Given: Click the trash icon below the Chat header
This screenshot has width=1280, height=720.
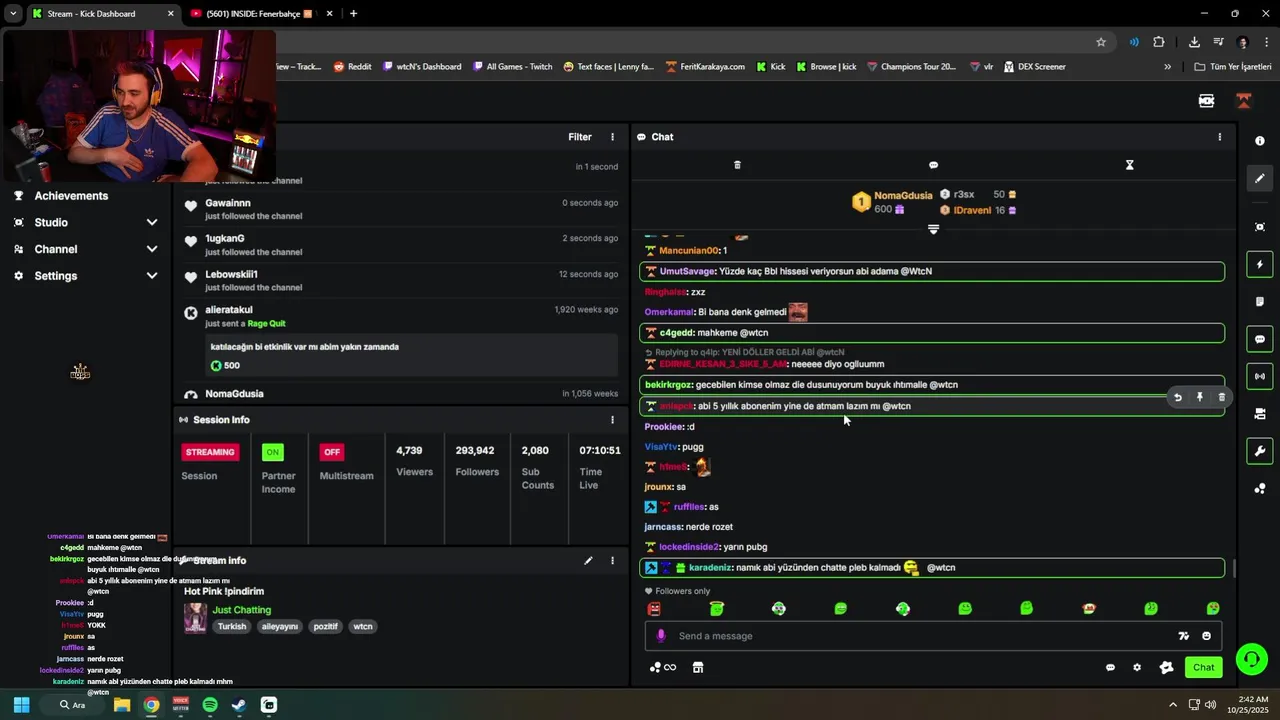Looking at the screenshot, I should tap(737, 165).
